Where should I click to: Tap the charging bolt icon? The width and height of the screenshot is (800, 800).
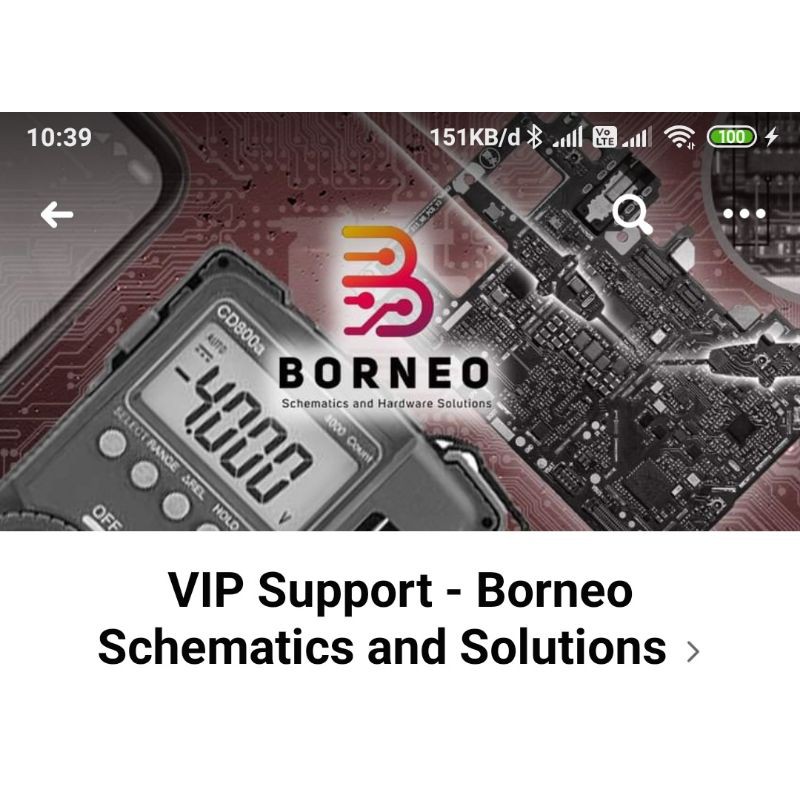pyautogui.click(x=771, y=137)
